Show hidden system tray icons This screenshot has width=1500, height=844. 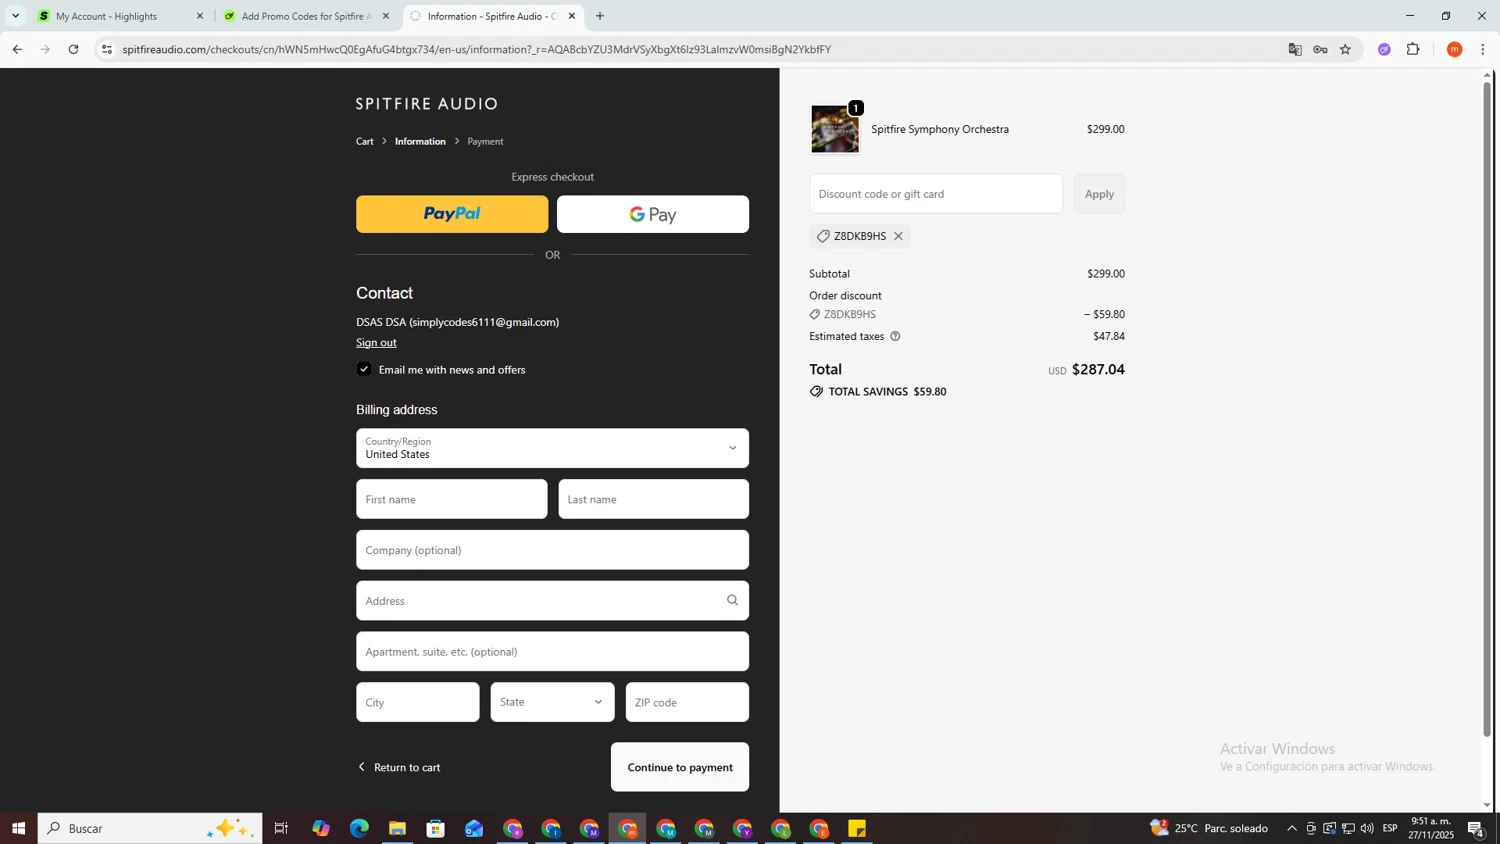pos(1292,828)
